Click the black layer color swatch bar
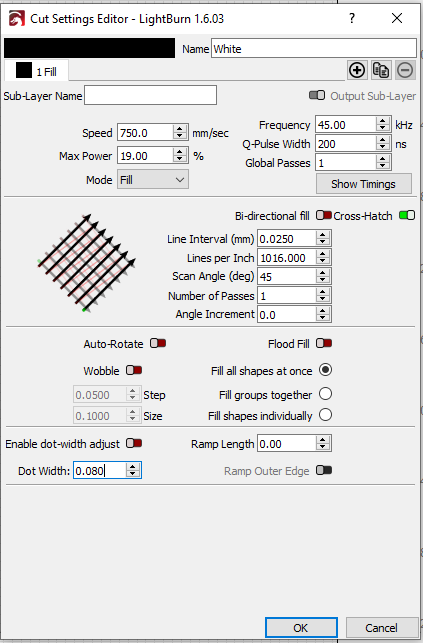423x643 pixels. [x=89, y=48]
